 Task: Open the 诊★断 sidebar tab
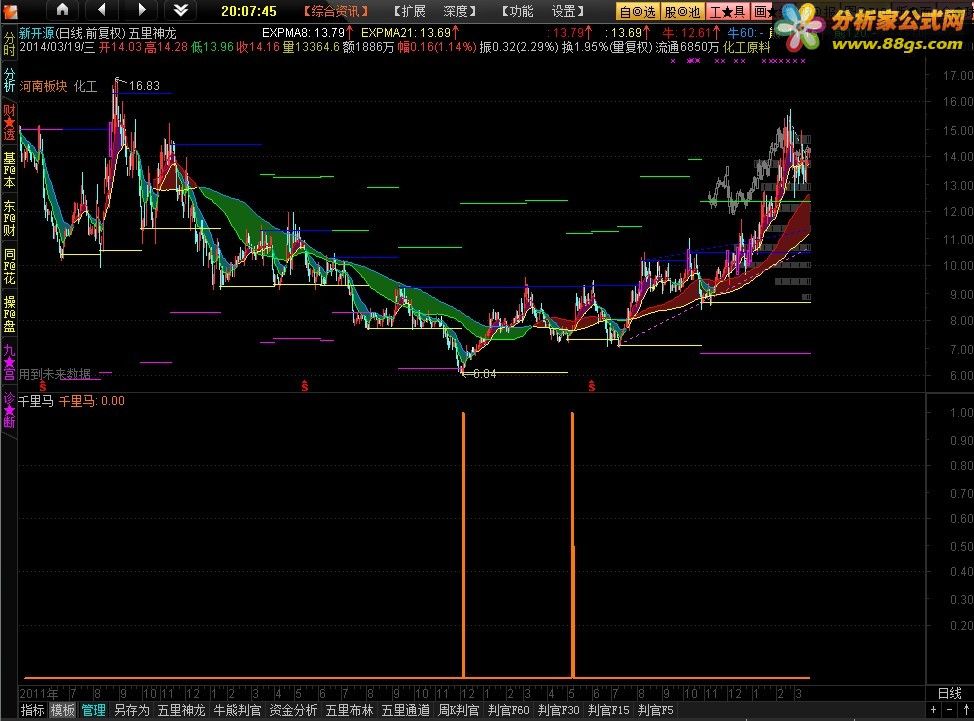(9, 410)
